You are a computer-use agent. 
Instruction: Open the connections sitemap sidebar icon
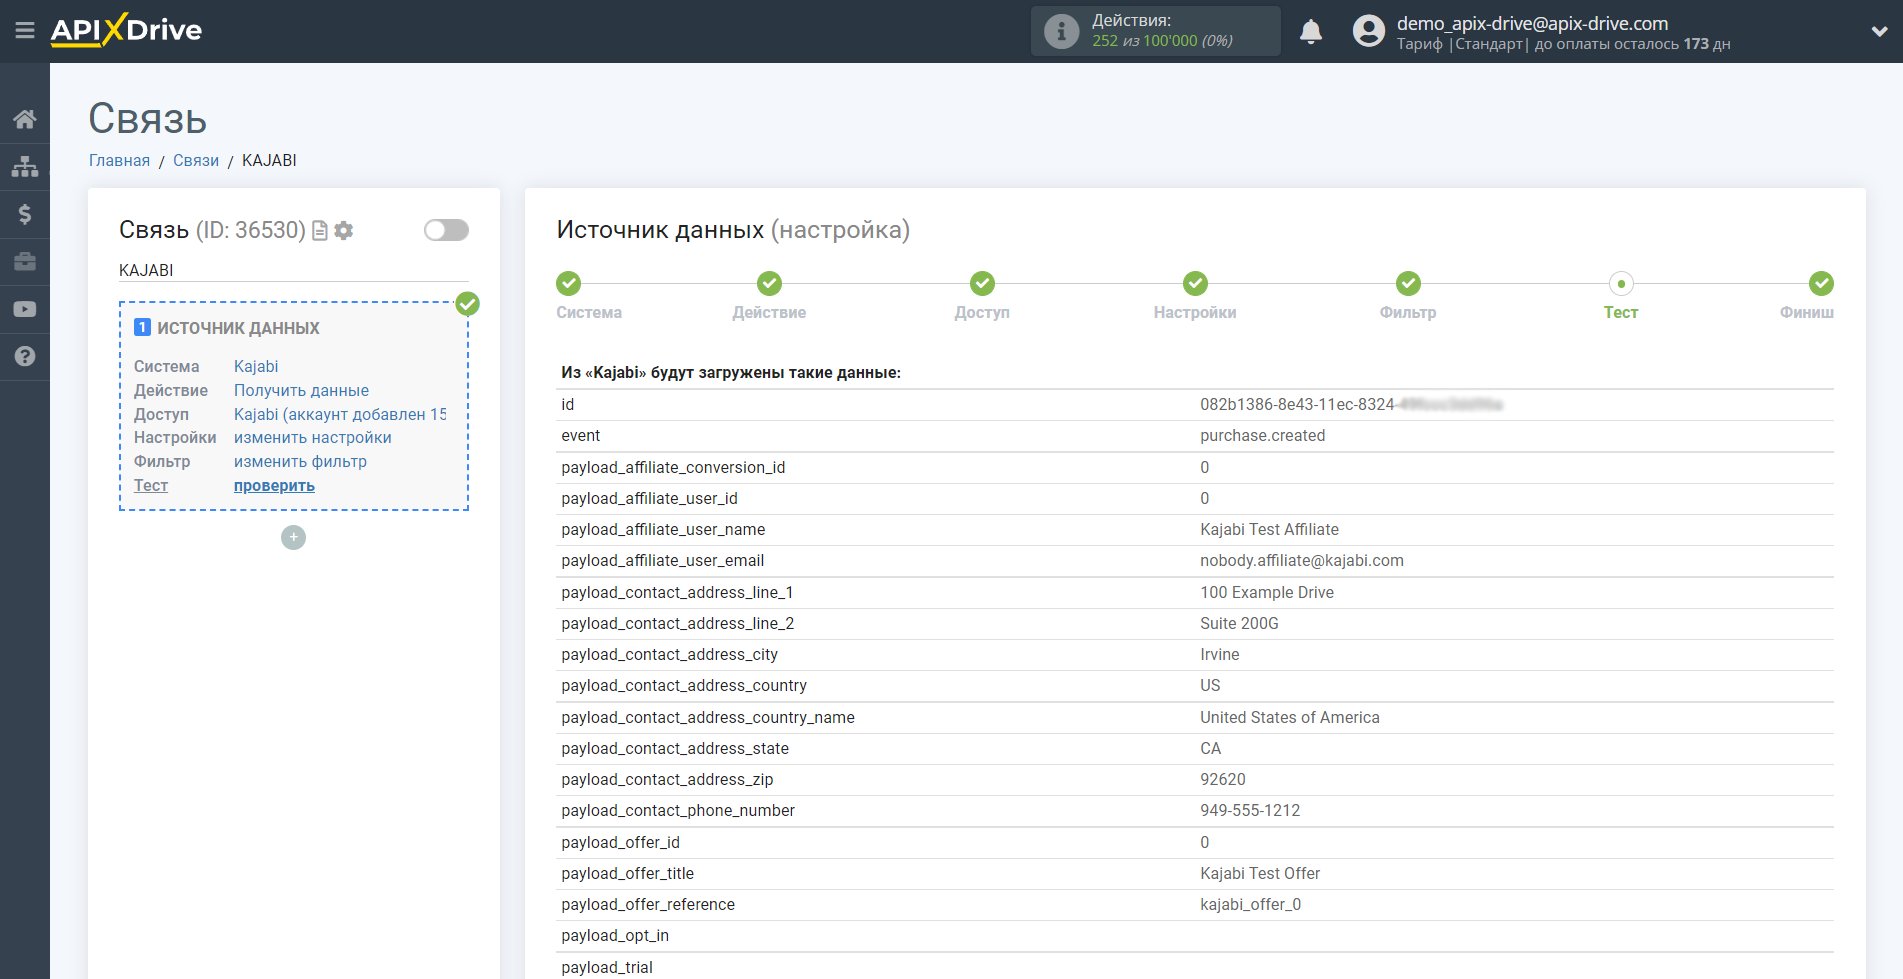25,166
